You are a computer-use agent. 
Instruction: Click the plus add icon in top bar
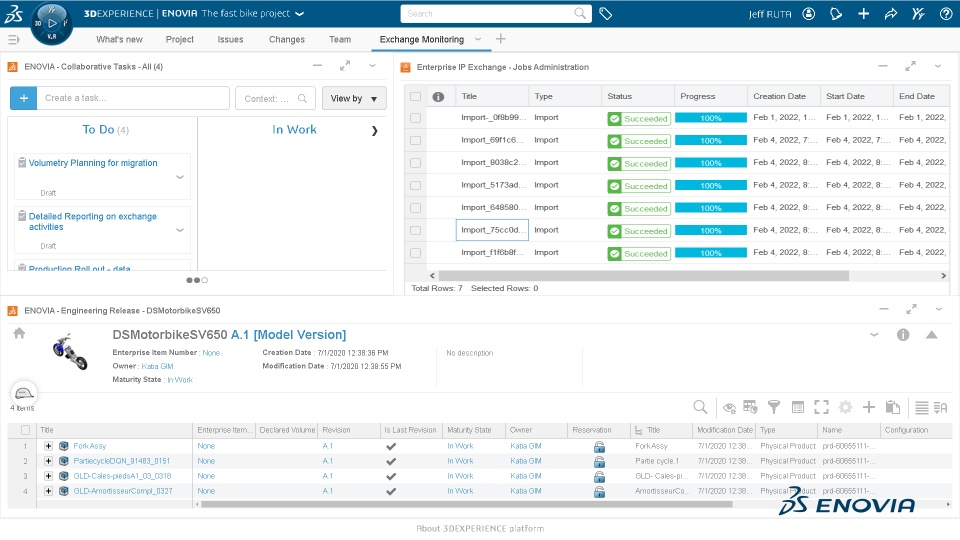point(863,13)
